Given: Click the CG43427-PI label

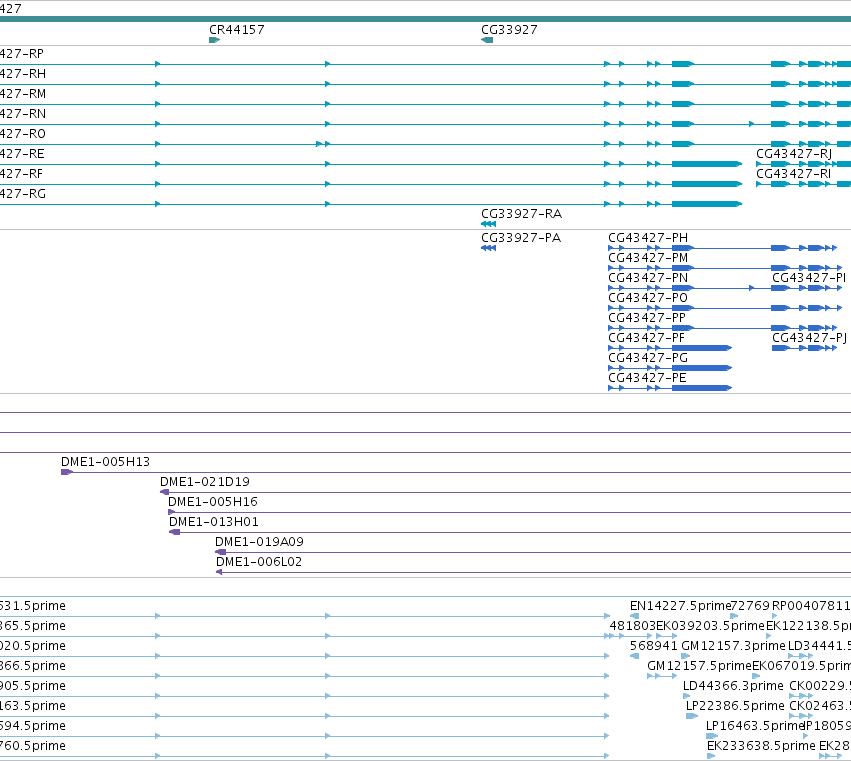Looking at the screenshot, I should pyautogui.click(x=809, y=277).
